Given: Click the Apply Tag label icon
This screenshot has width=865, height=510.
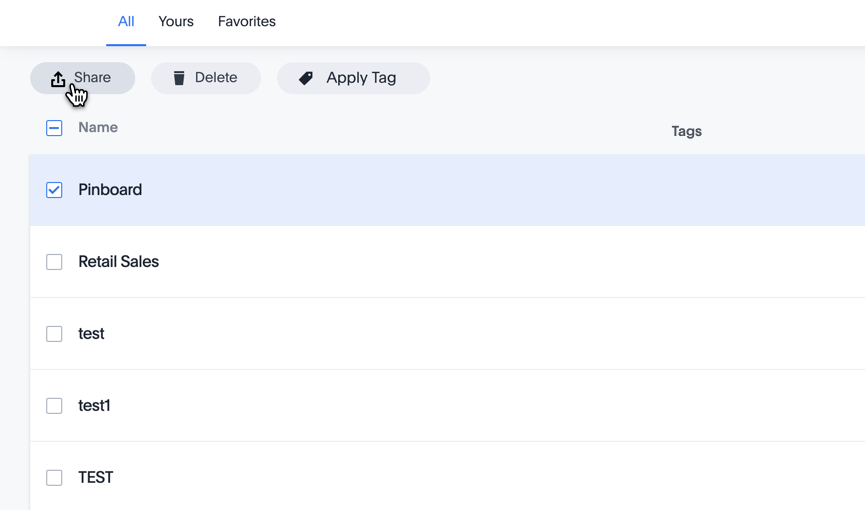Looking at the screenshot, I should pyautogui.click(x=306, y=78).
